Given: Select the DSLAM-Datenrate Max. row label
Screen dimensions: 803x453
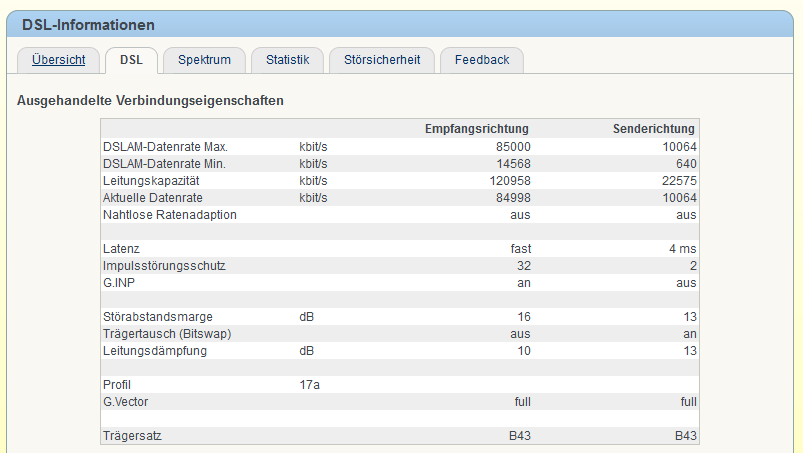Looking at the screenshot, I should click(166, 147).
